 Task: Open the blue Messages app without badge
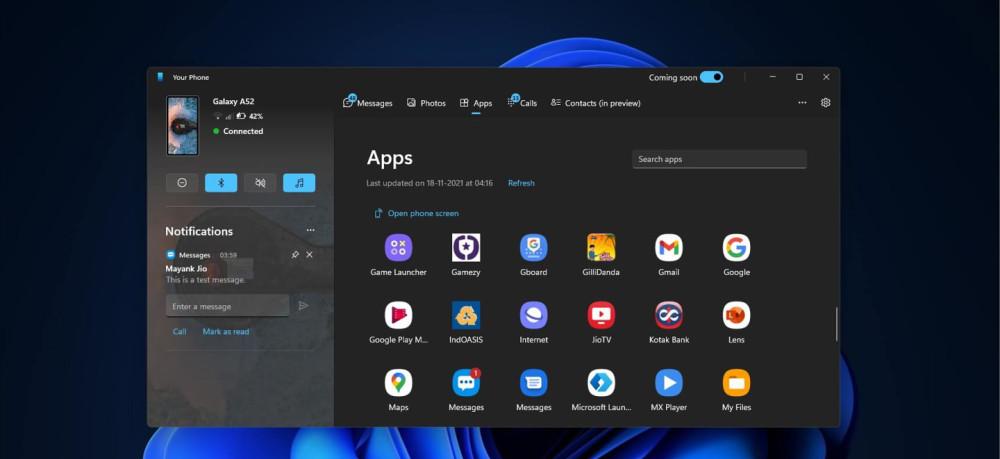click(534, 383)
